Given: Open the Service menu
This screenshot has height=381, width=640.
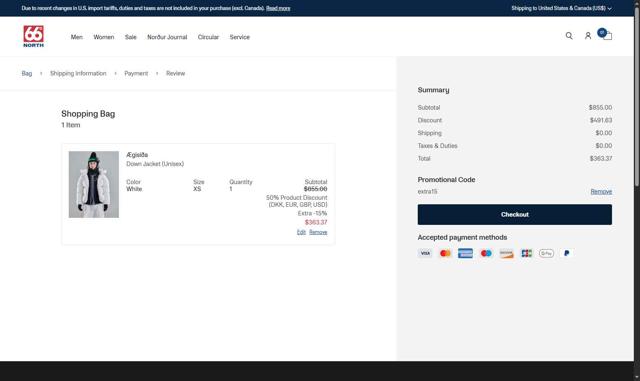Looking at the screenshot, I should click(x=240, y=37).
